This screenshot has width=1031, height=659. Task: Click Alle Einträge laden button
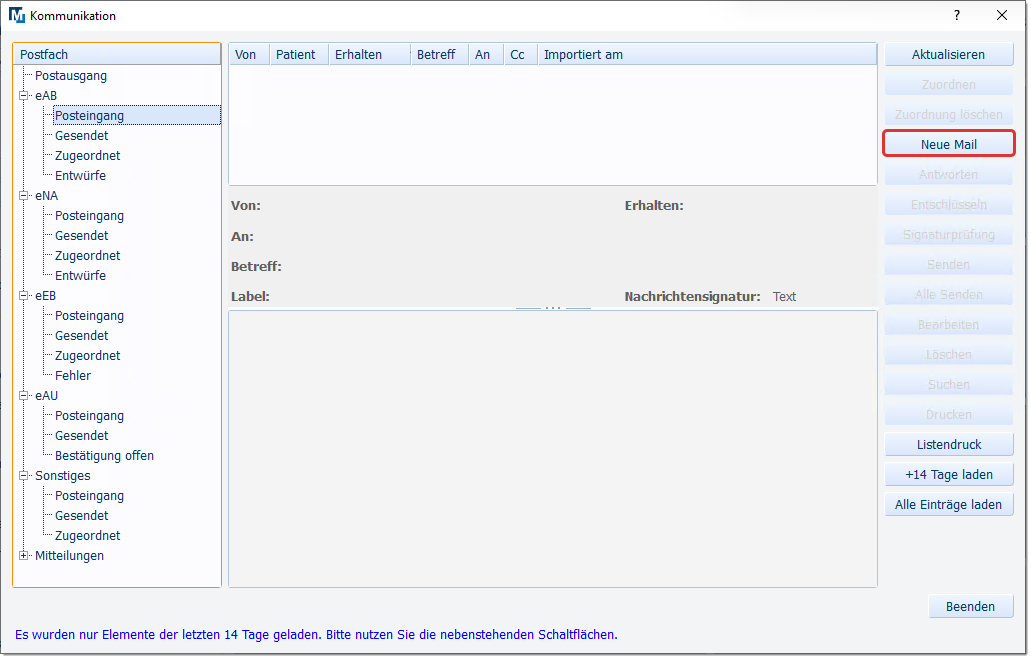point(949,504)
